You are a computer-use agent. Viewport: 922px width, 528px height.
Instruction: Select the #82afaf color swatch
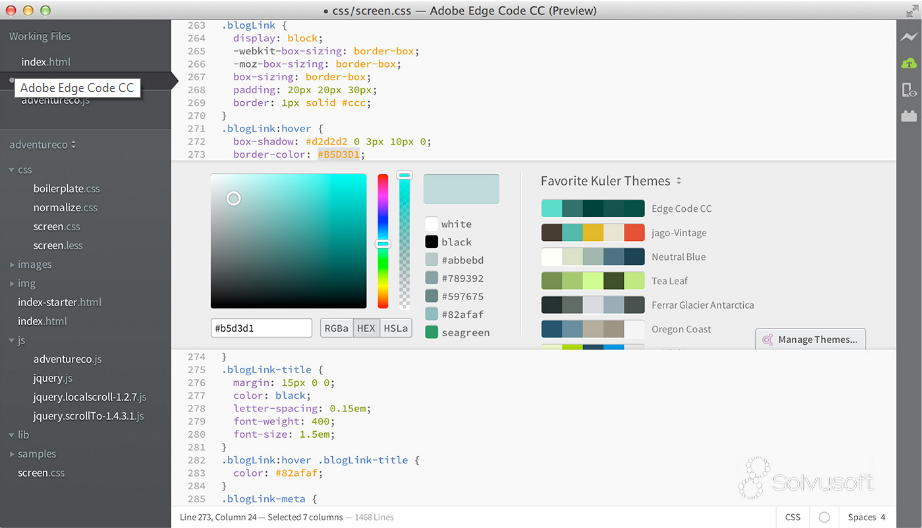click(x=432, y=314)
